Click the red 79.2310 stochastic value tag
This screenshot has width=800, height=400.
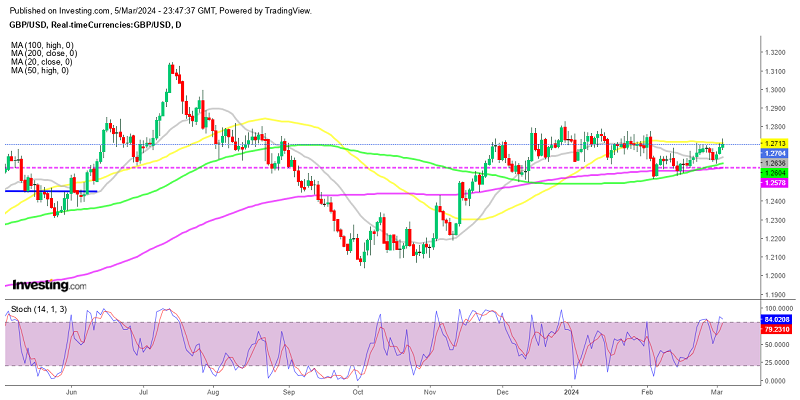tap(776, 327)
